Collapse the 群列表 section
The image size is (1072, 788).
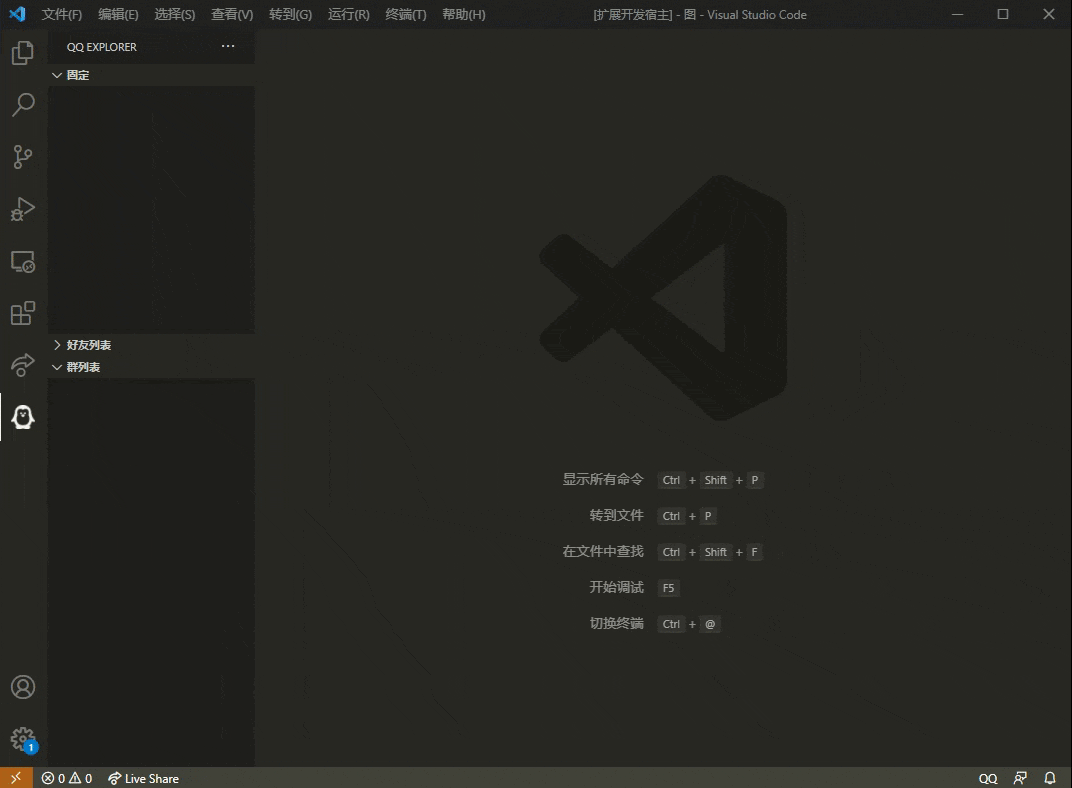point(151,367)
